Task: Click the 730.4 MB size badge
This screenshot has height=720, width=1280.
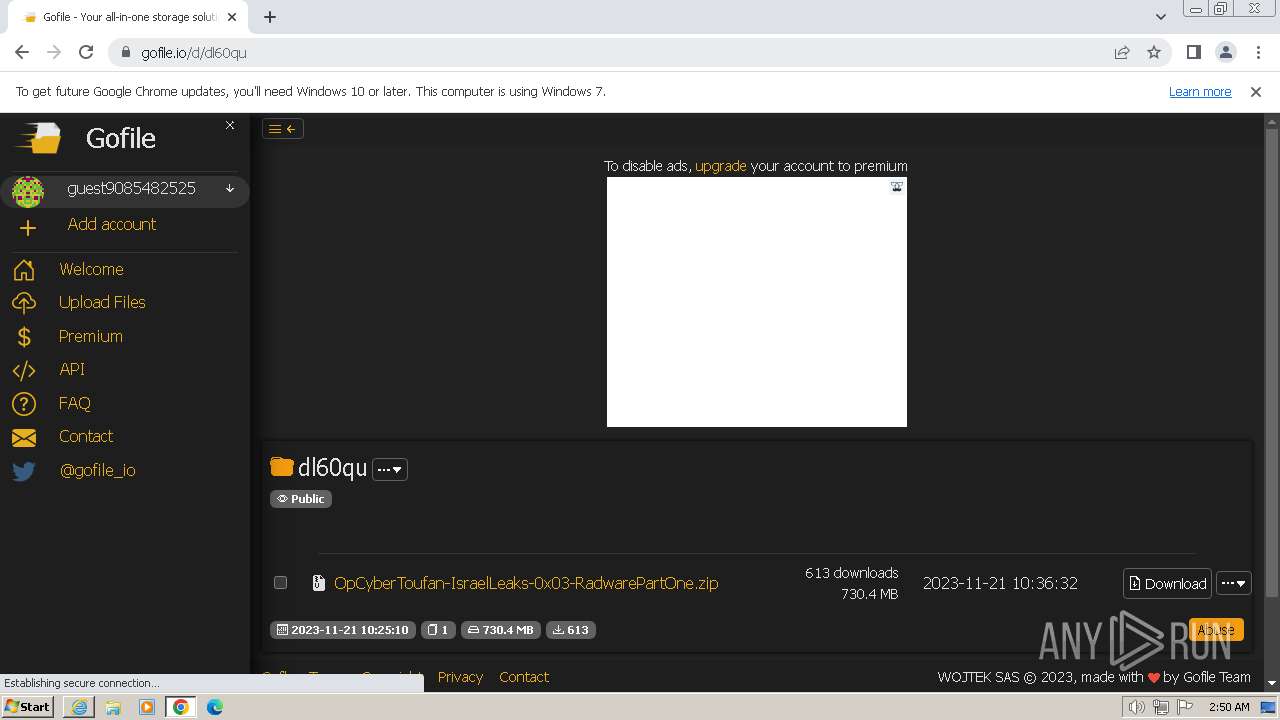Action: tap(501, 630)
